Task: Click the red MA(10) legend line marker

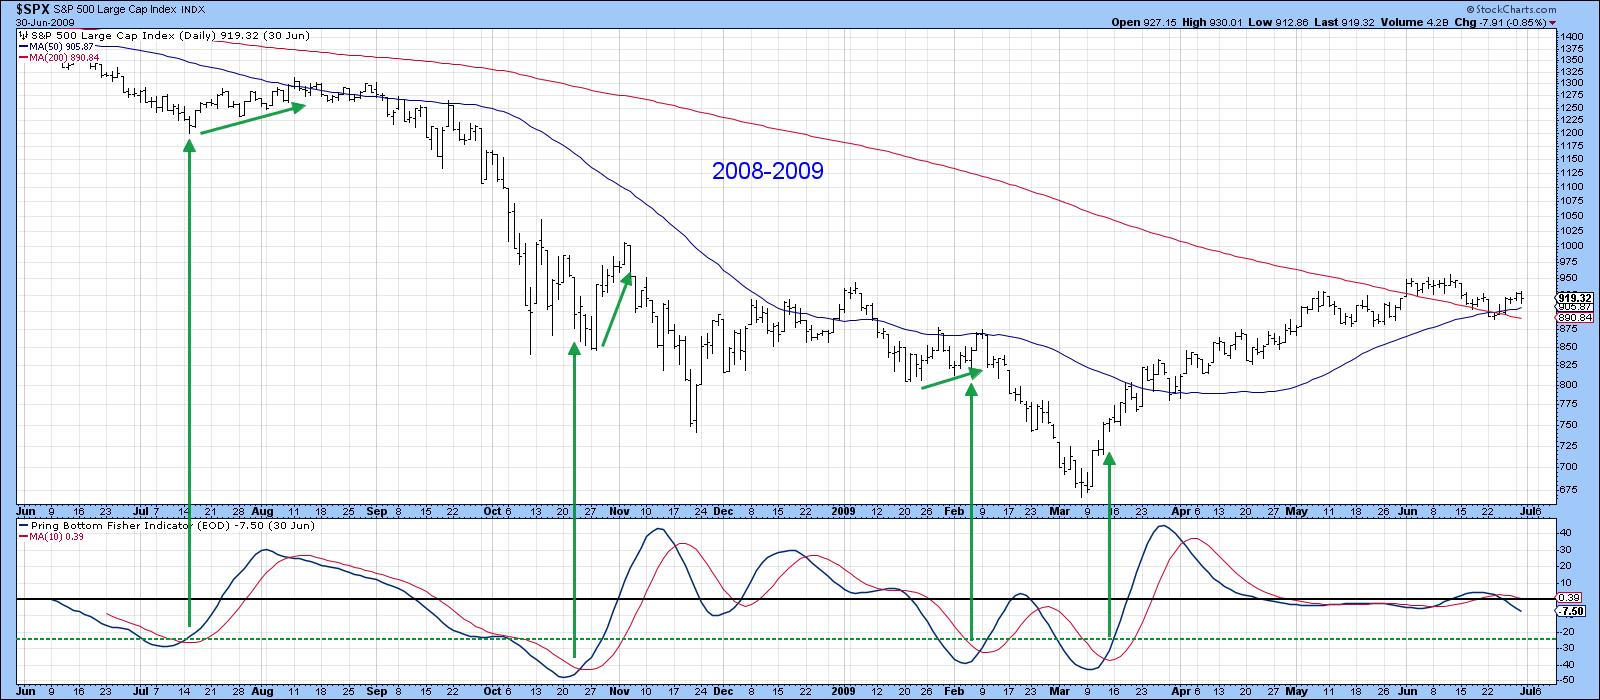Action: pos(21,536)
